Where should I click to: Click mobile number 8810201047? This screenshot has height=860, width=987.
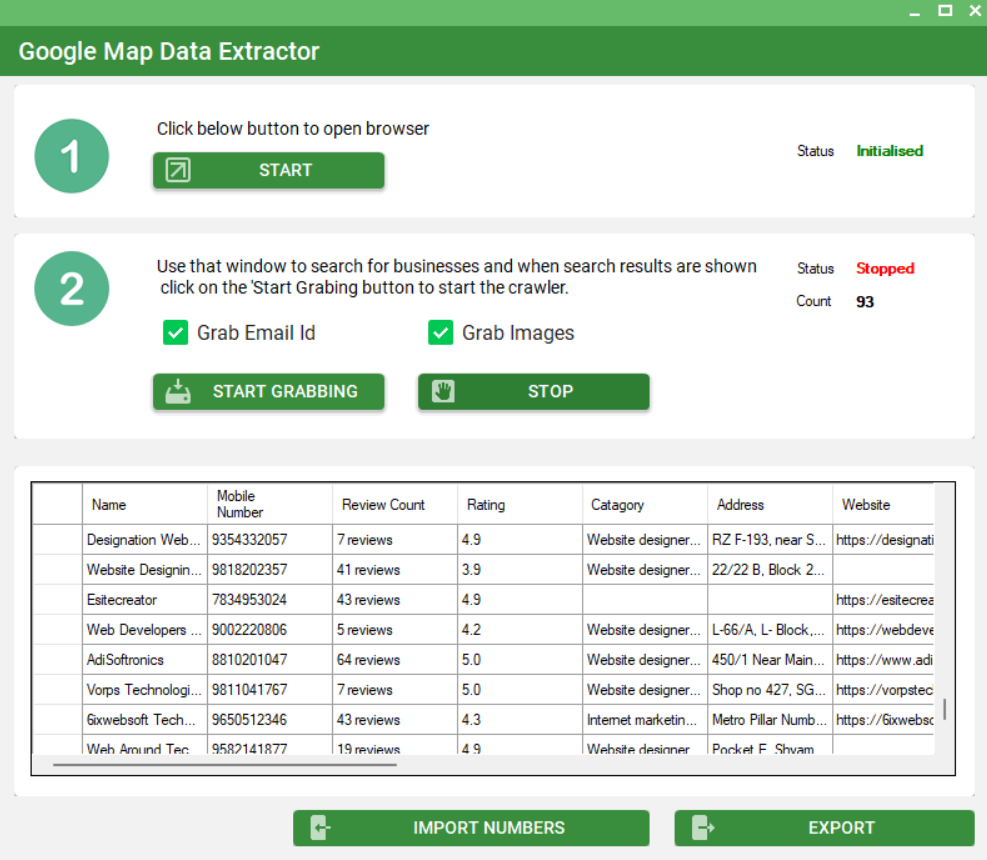tap(269, 660)
